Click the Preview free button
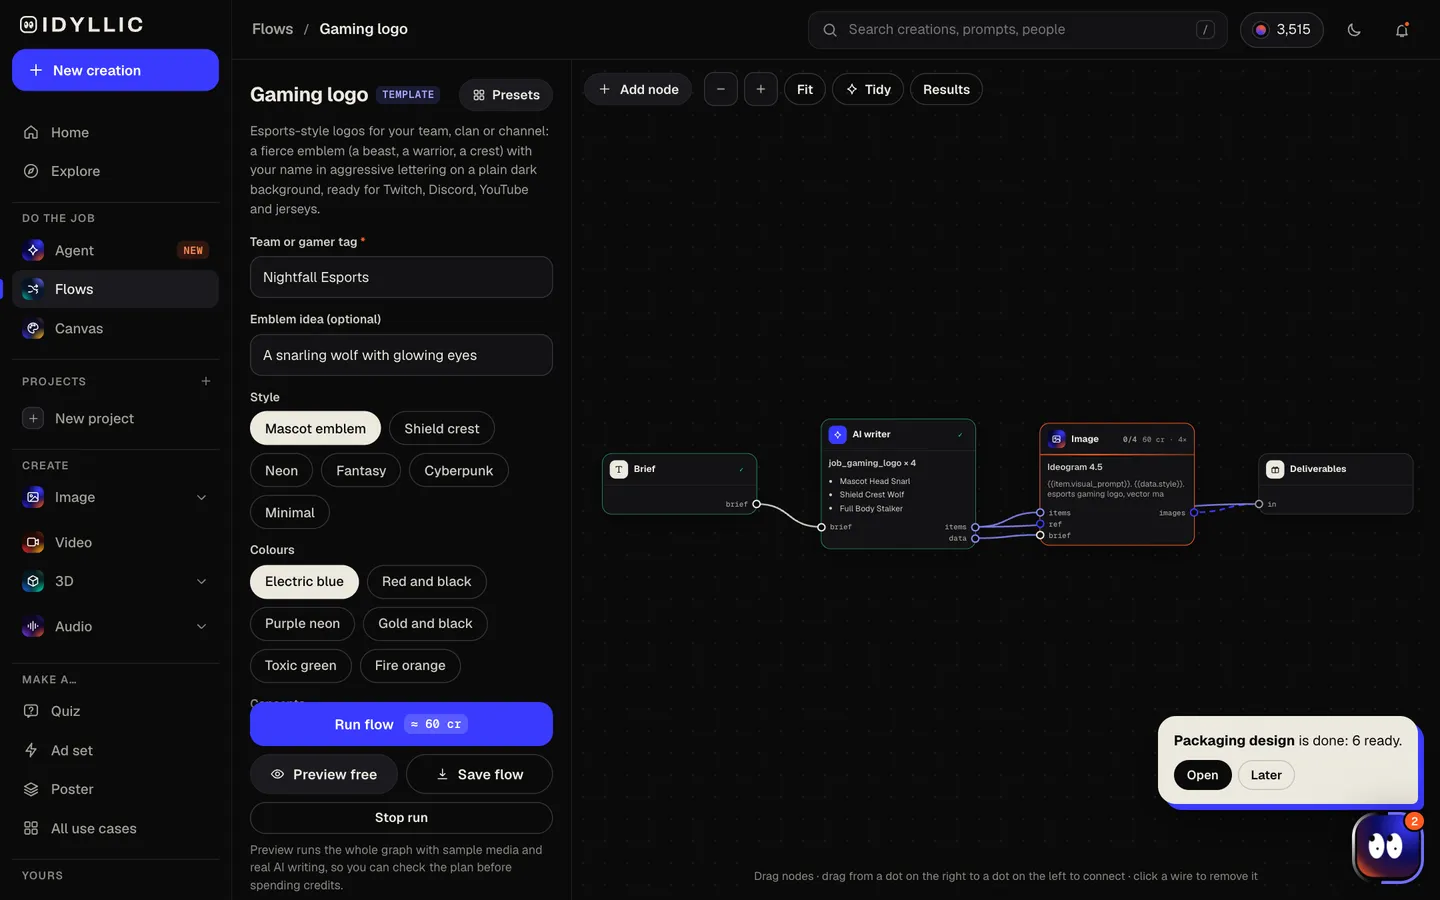Screen dimensions: 1440x900 click(324, 774)
